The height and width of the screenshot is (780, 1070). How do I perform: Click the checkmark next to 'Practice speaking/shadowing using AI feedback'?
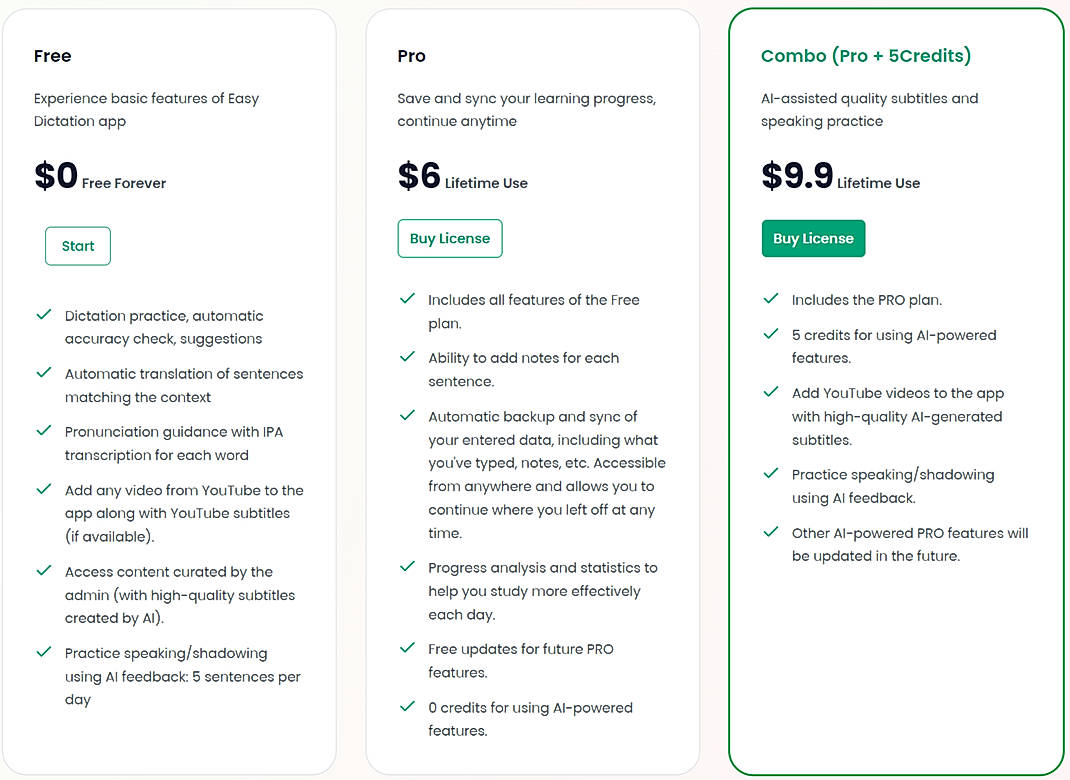pyautogui.click(x=770, y=473)
